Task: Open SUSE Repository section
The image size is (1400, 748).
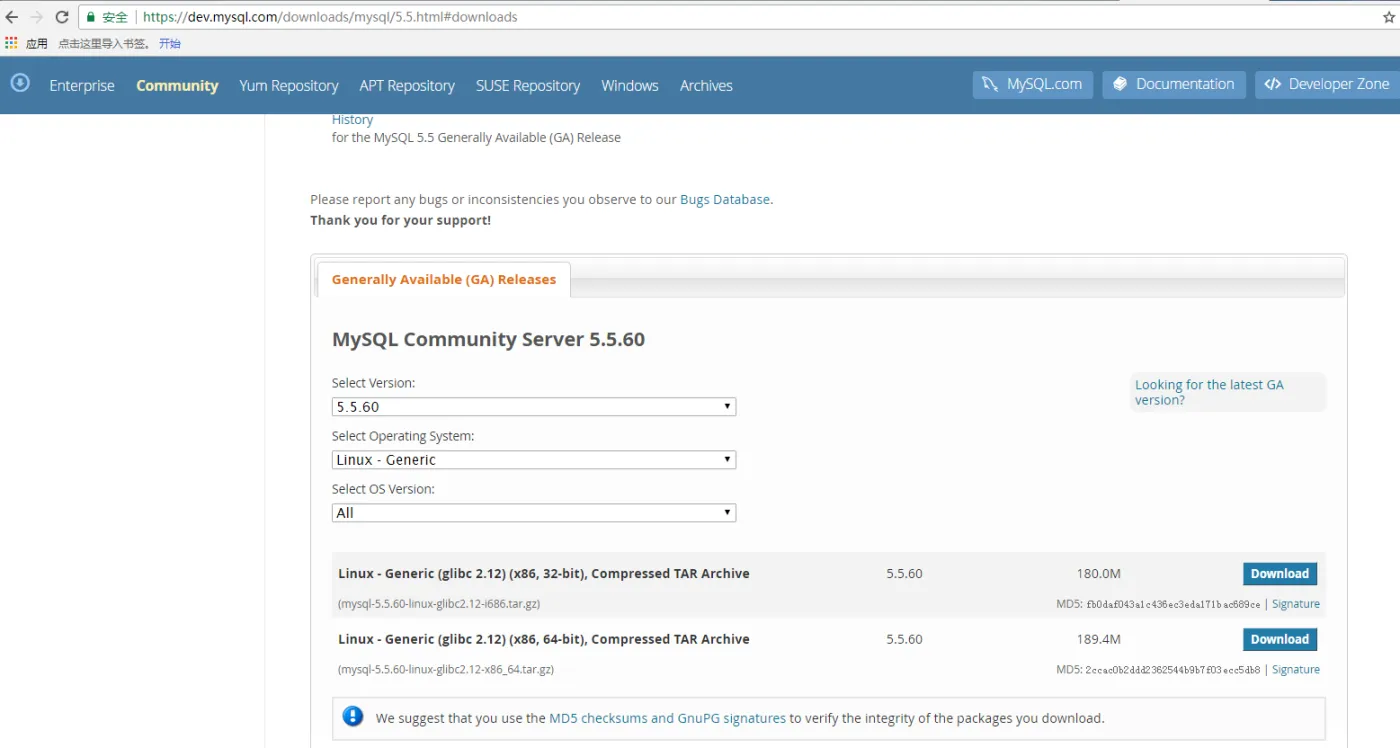Action: [528, 85]
